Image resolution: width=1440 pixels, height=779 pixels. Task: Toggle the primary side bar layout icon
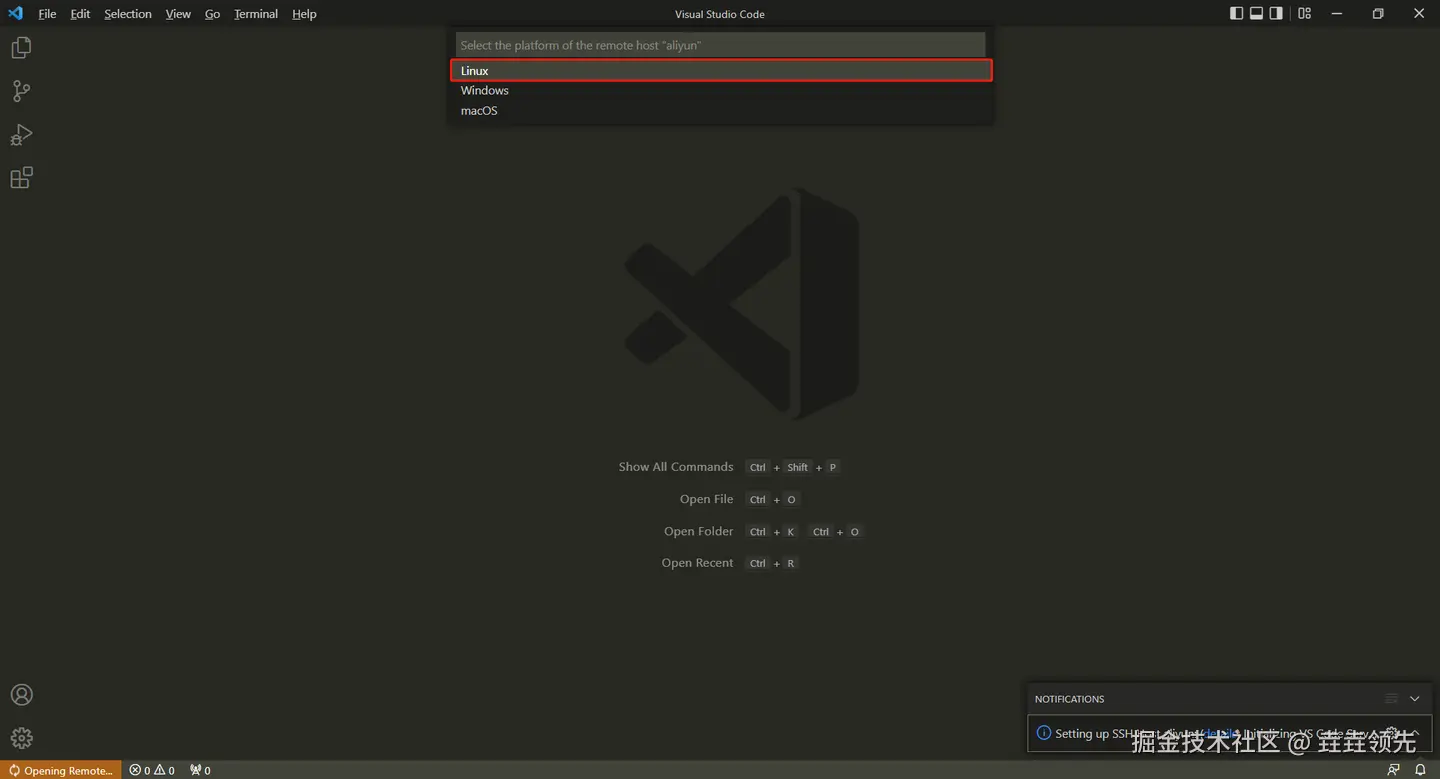click(x=1237, y=14)
